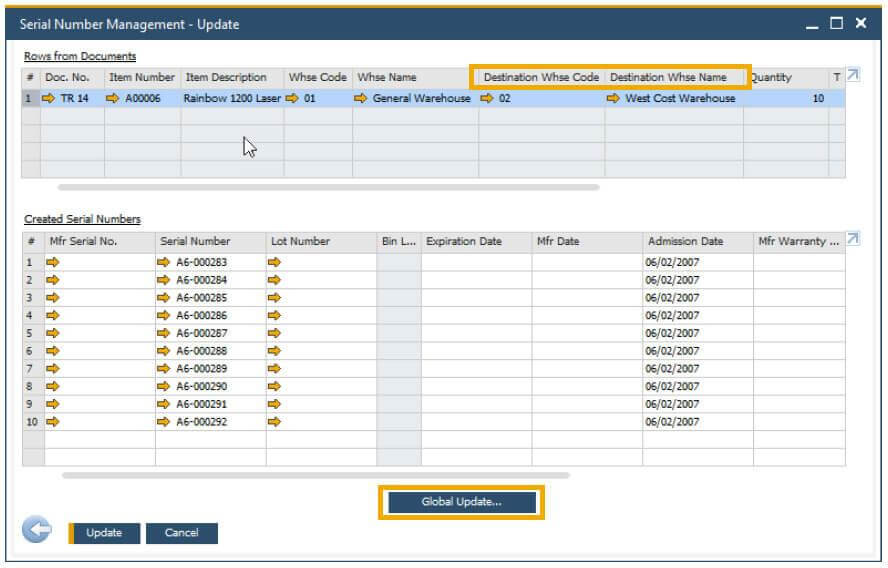This screenshot has height=568, width=888.
Task: Select the Mfr Warranty column header
Action: tap(799, 242)
